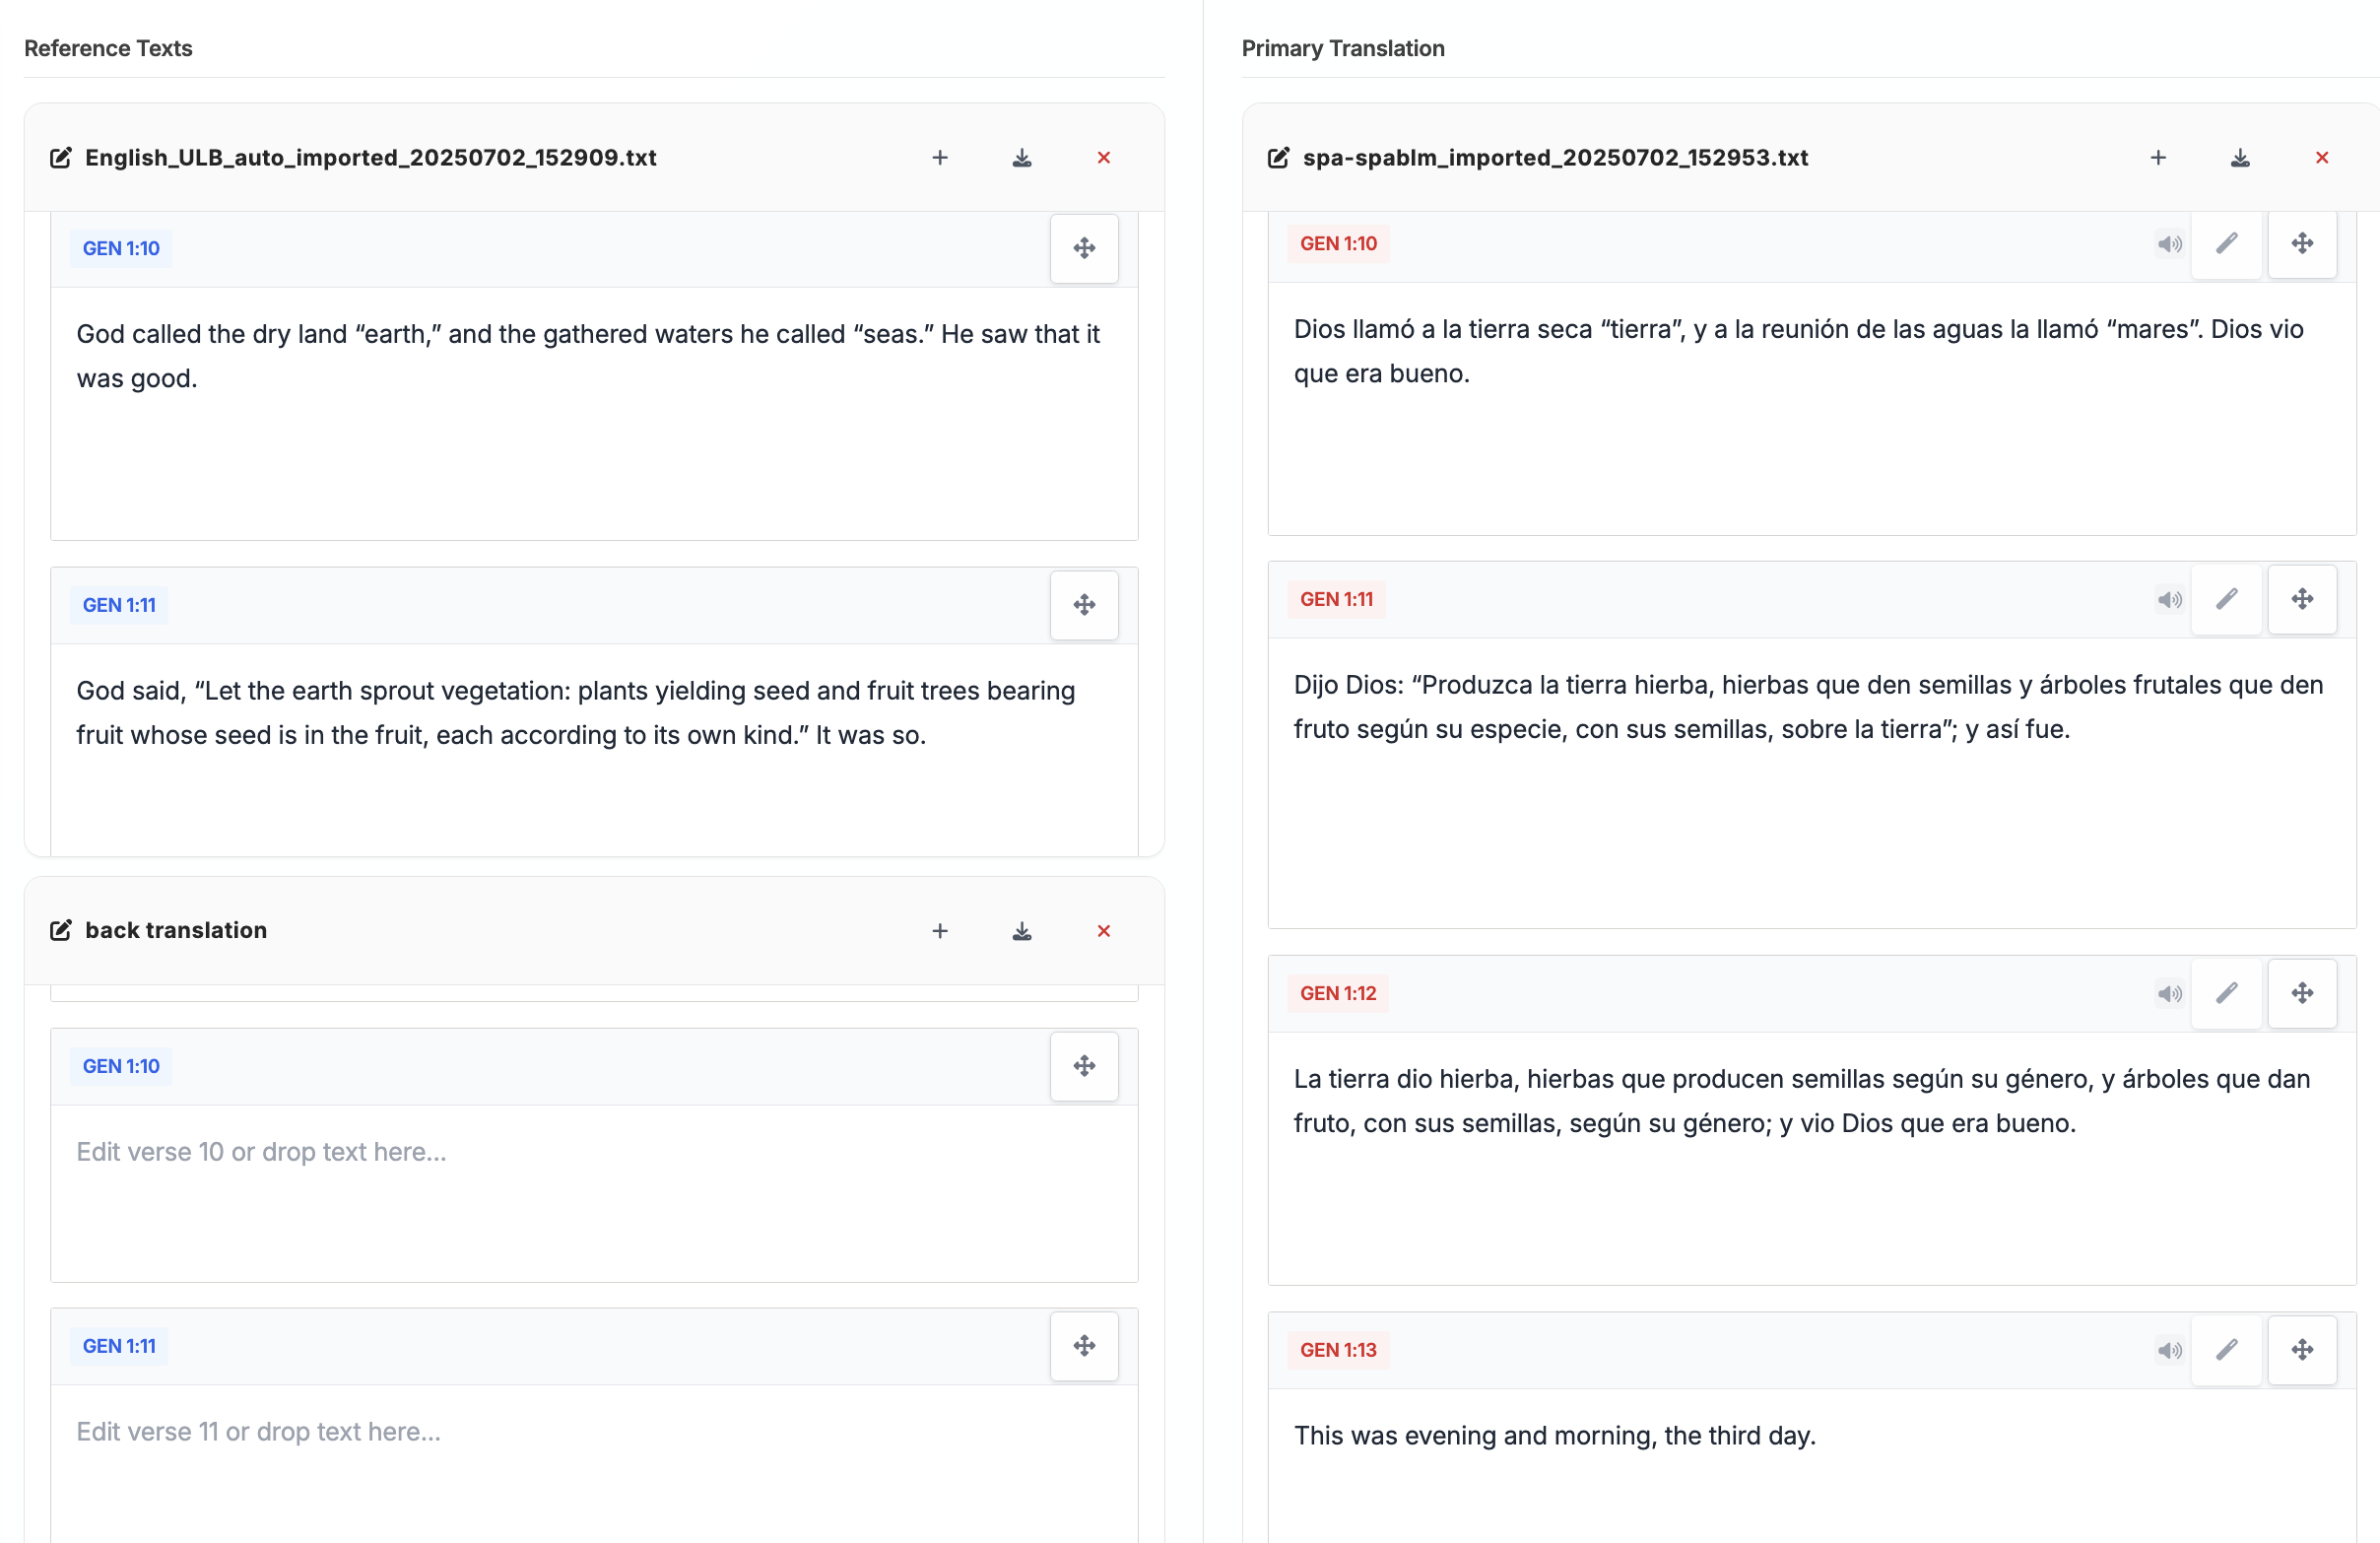The width and height of the screenshot is (2380, 1543).
Task: Click the plus icon on English_ULB panel
Action: pos(939,158)
